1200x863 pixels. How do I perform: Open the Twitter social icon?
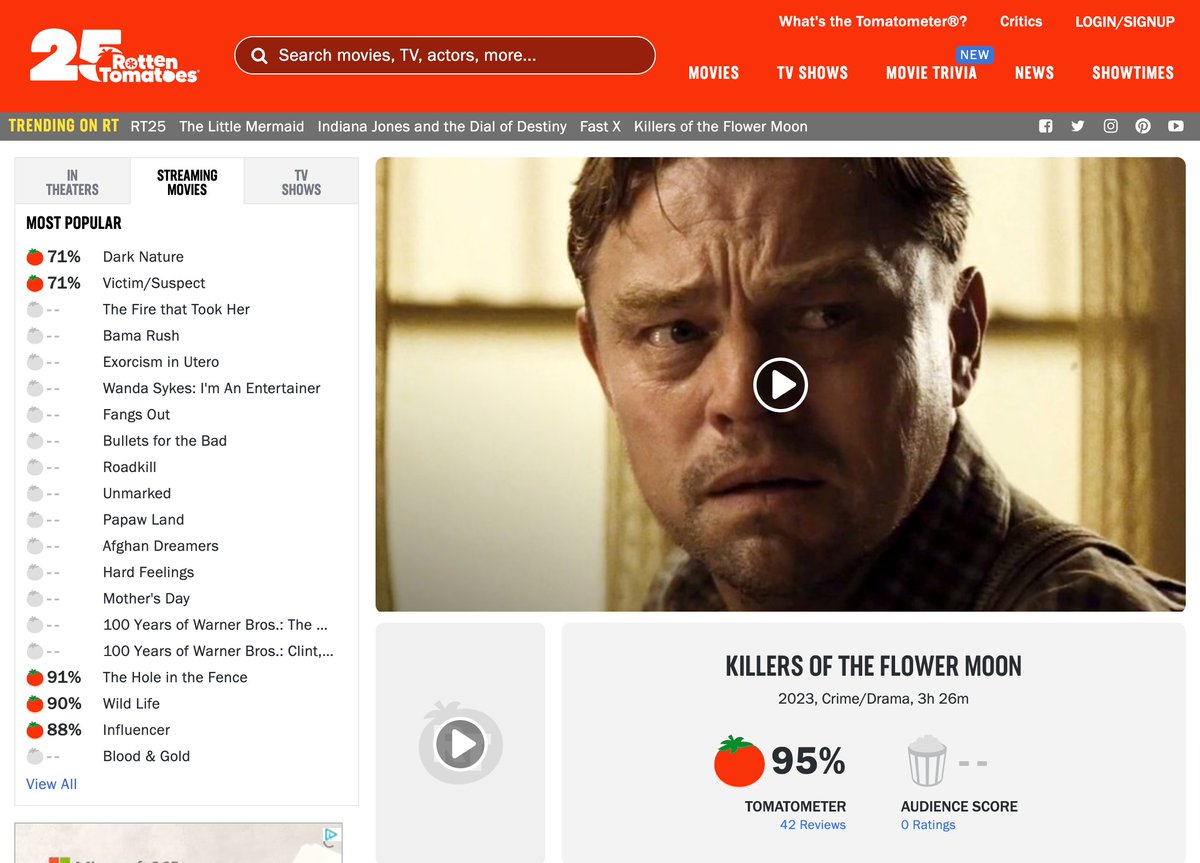tap(1077, 126)
